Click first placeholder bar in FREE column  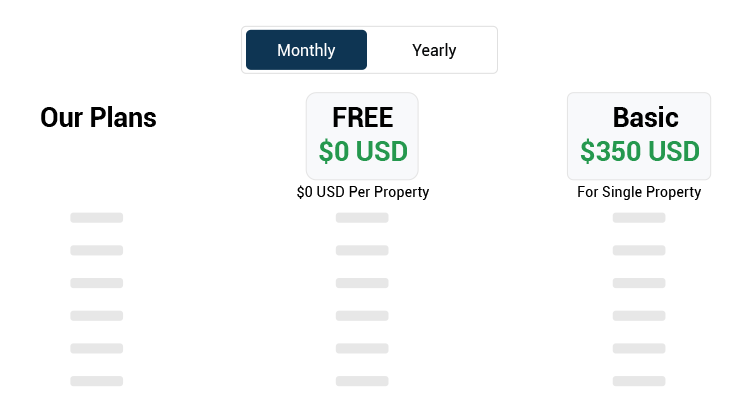click(362, 218)
